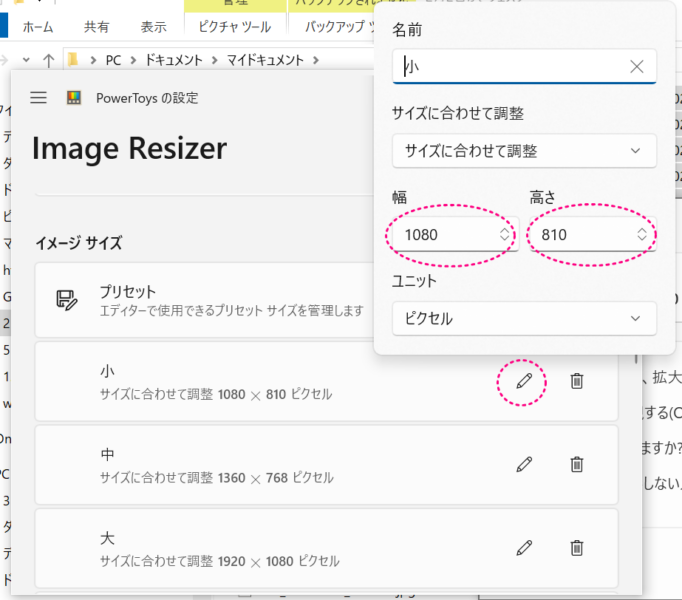Viewport: 682px width, 600px height.
Task: Expand the chevron after PC breadcrumb
Action: 133,60
